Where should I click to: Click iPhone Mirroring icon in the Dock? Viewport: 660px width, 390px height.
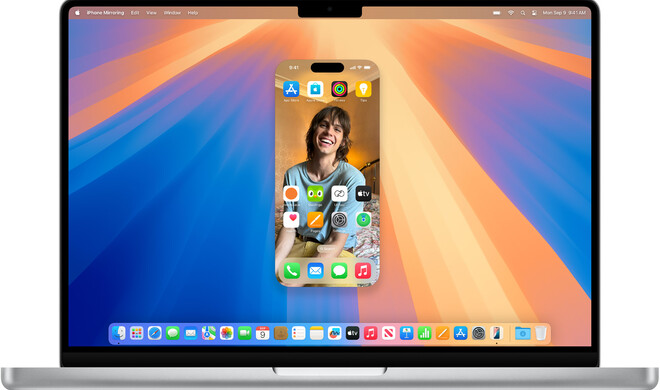[496, 333]
